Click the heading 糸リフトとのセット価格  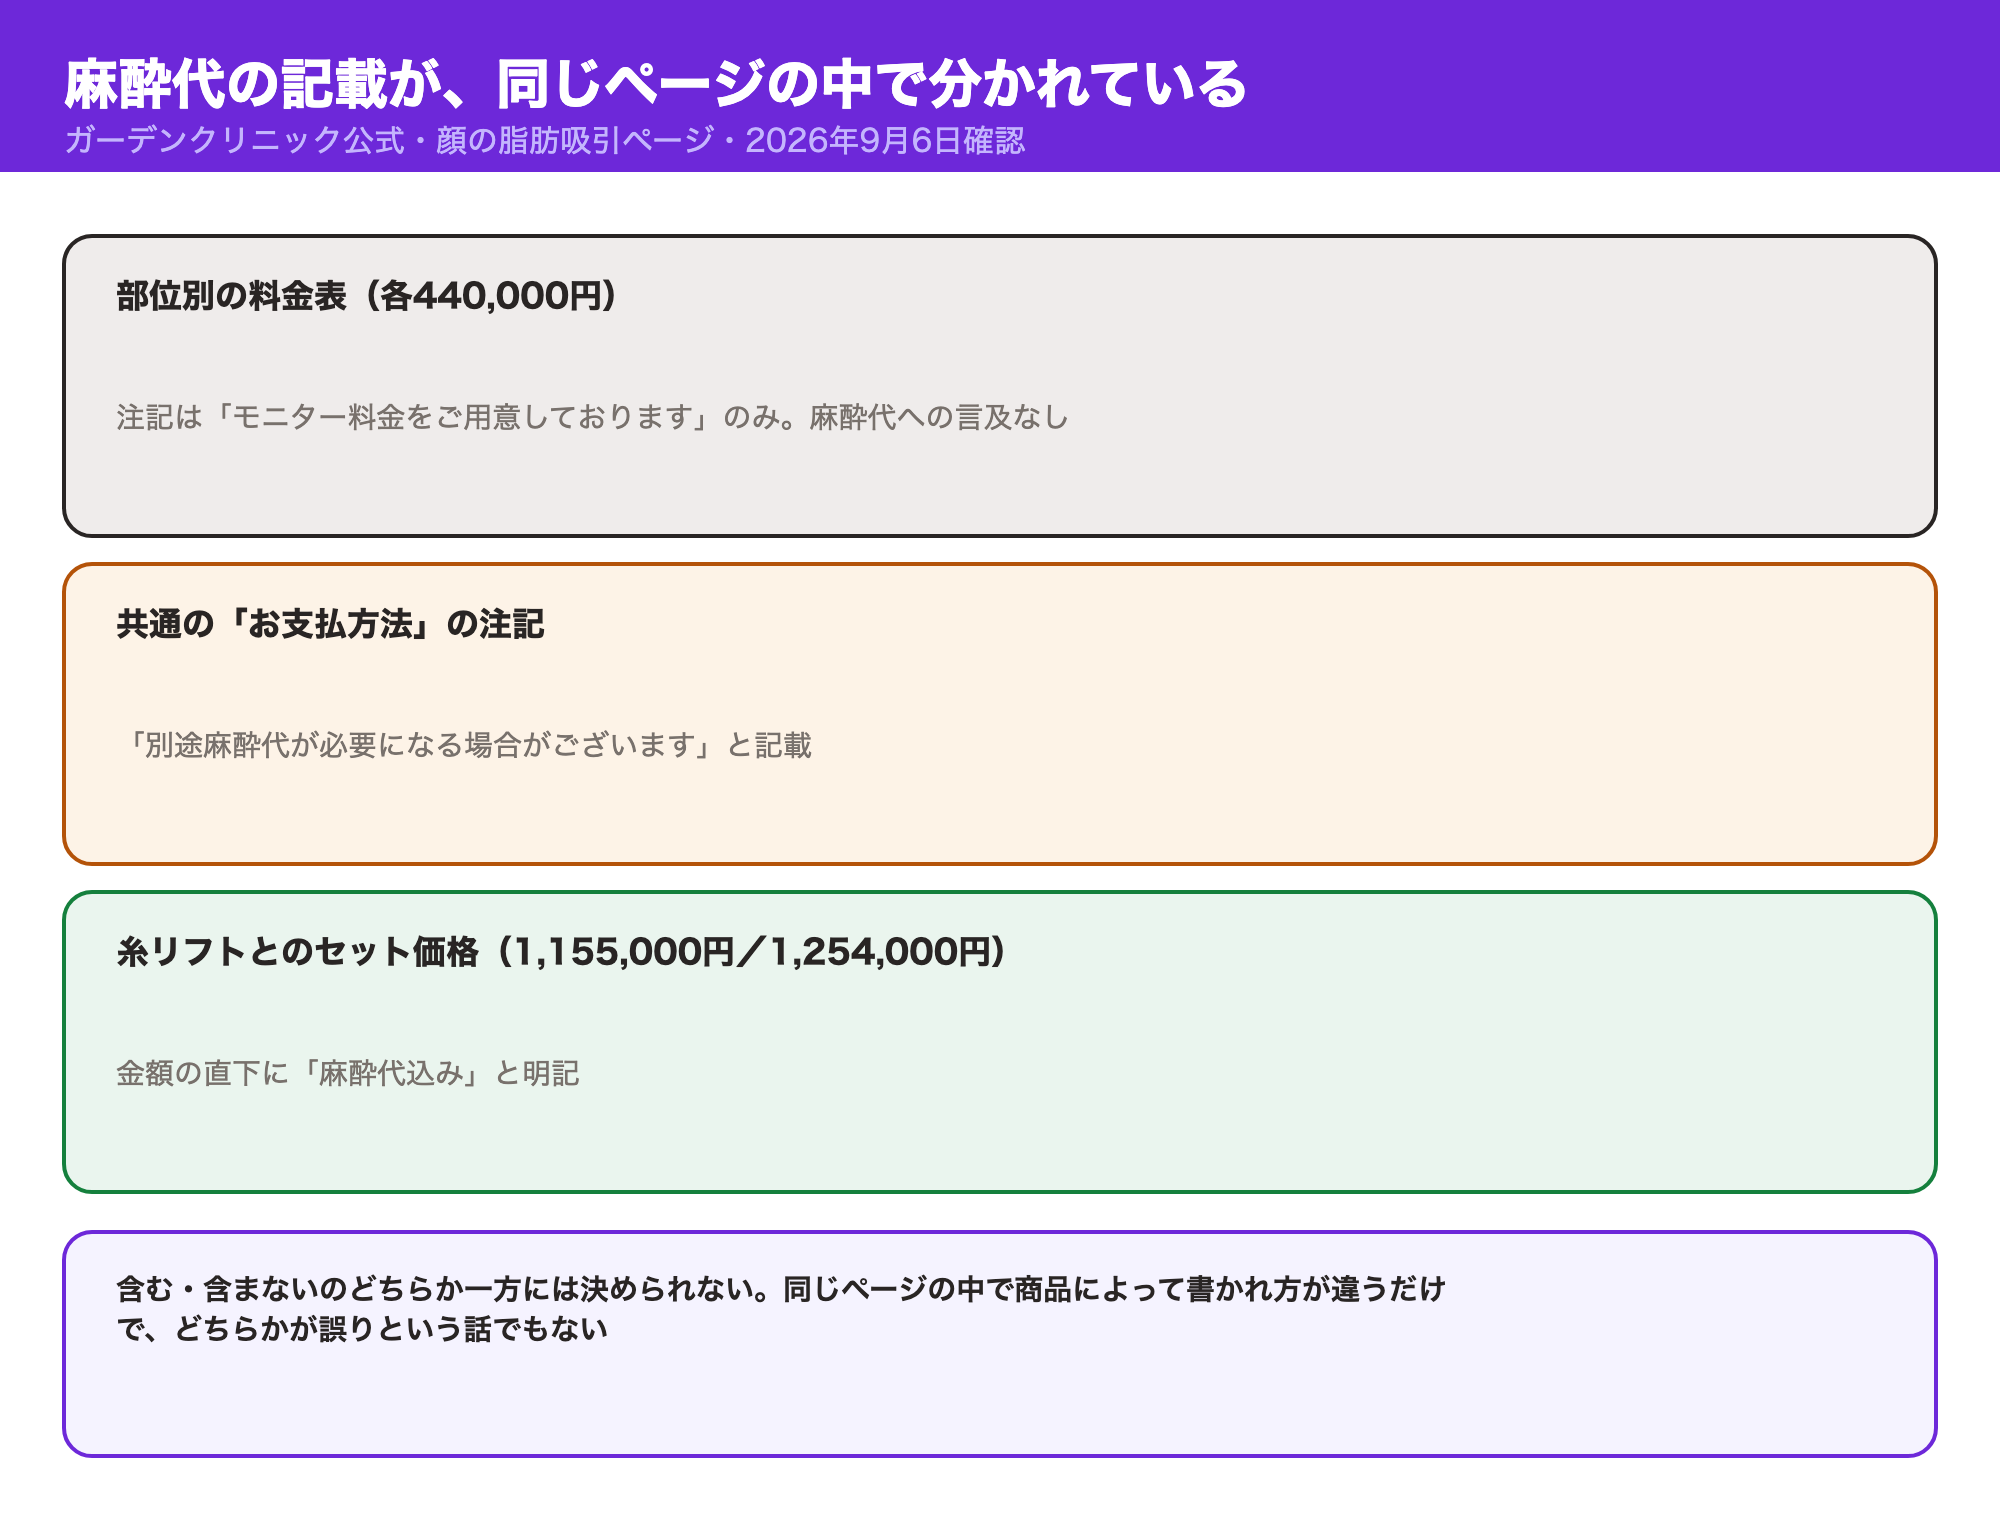(x=297, y=952)
